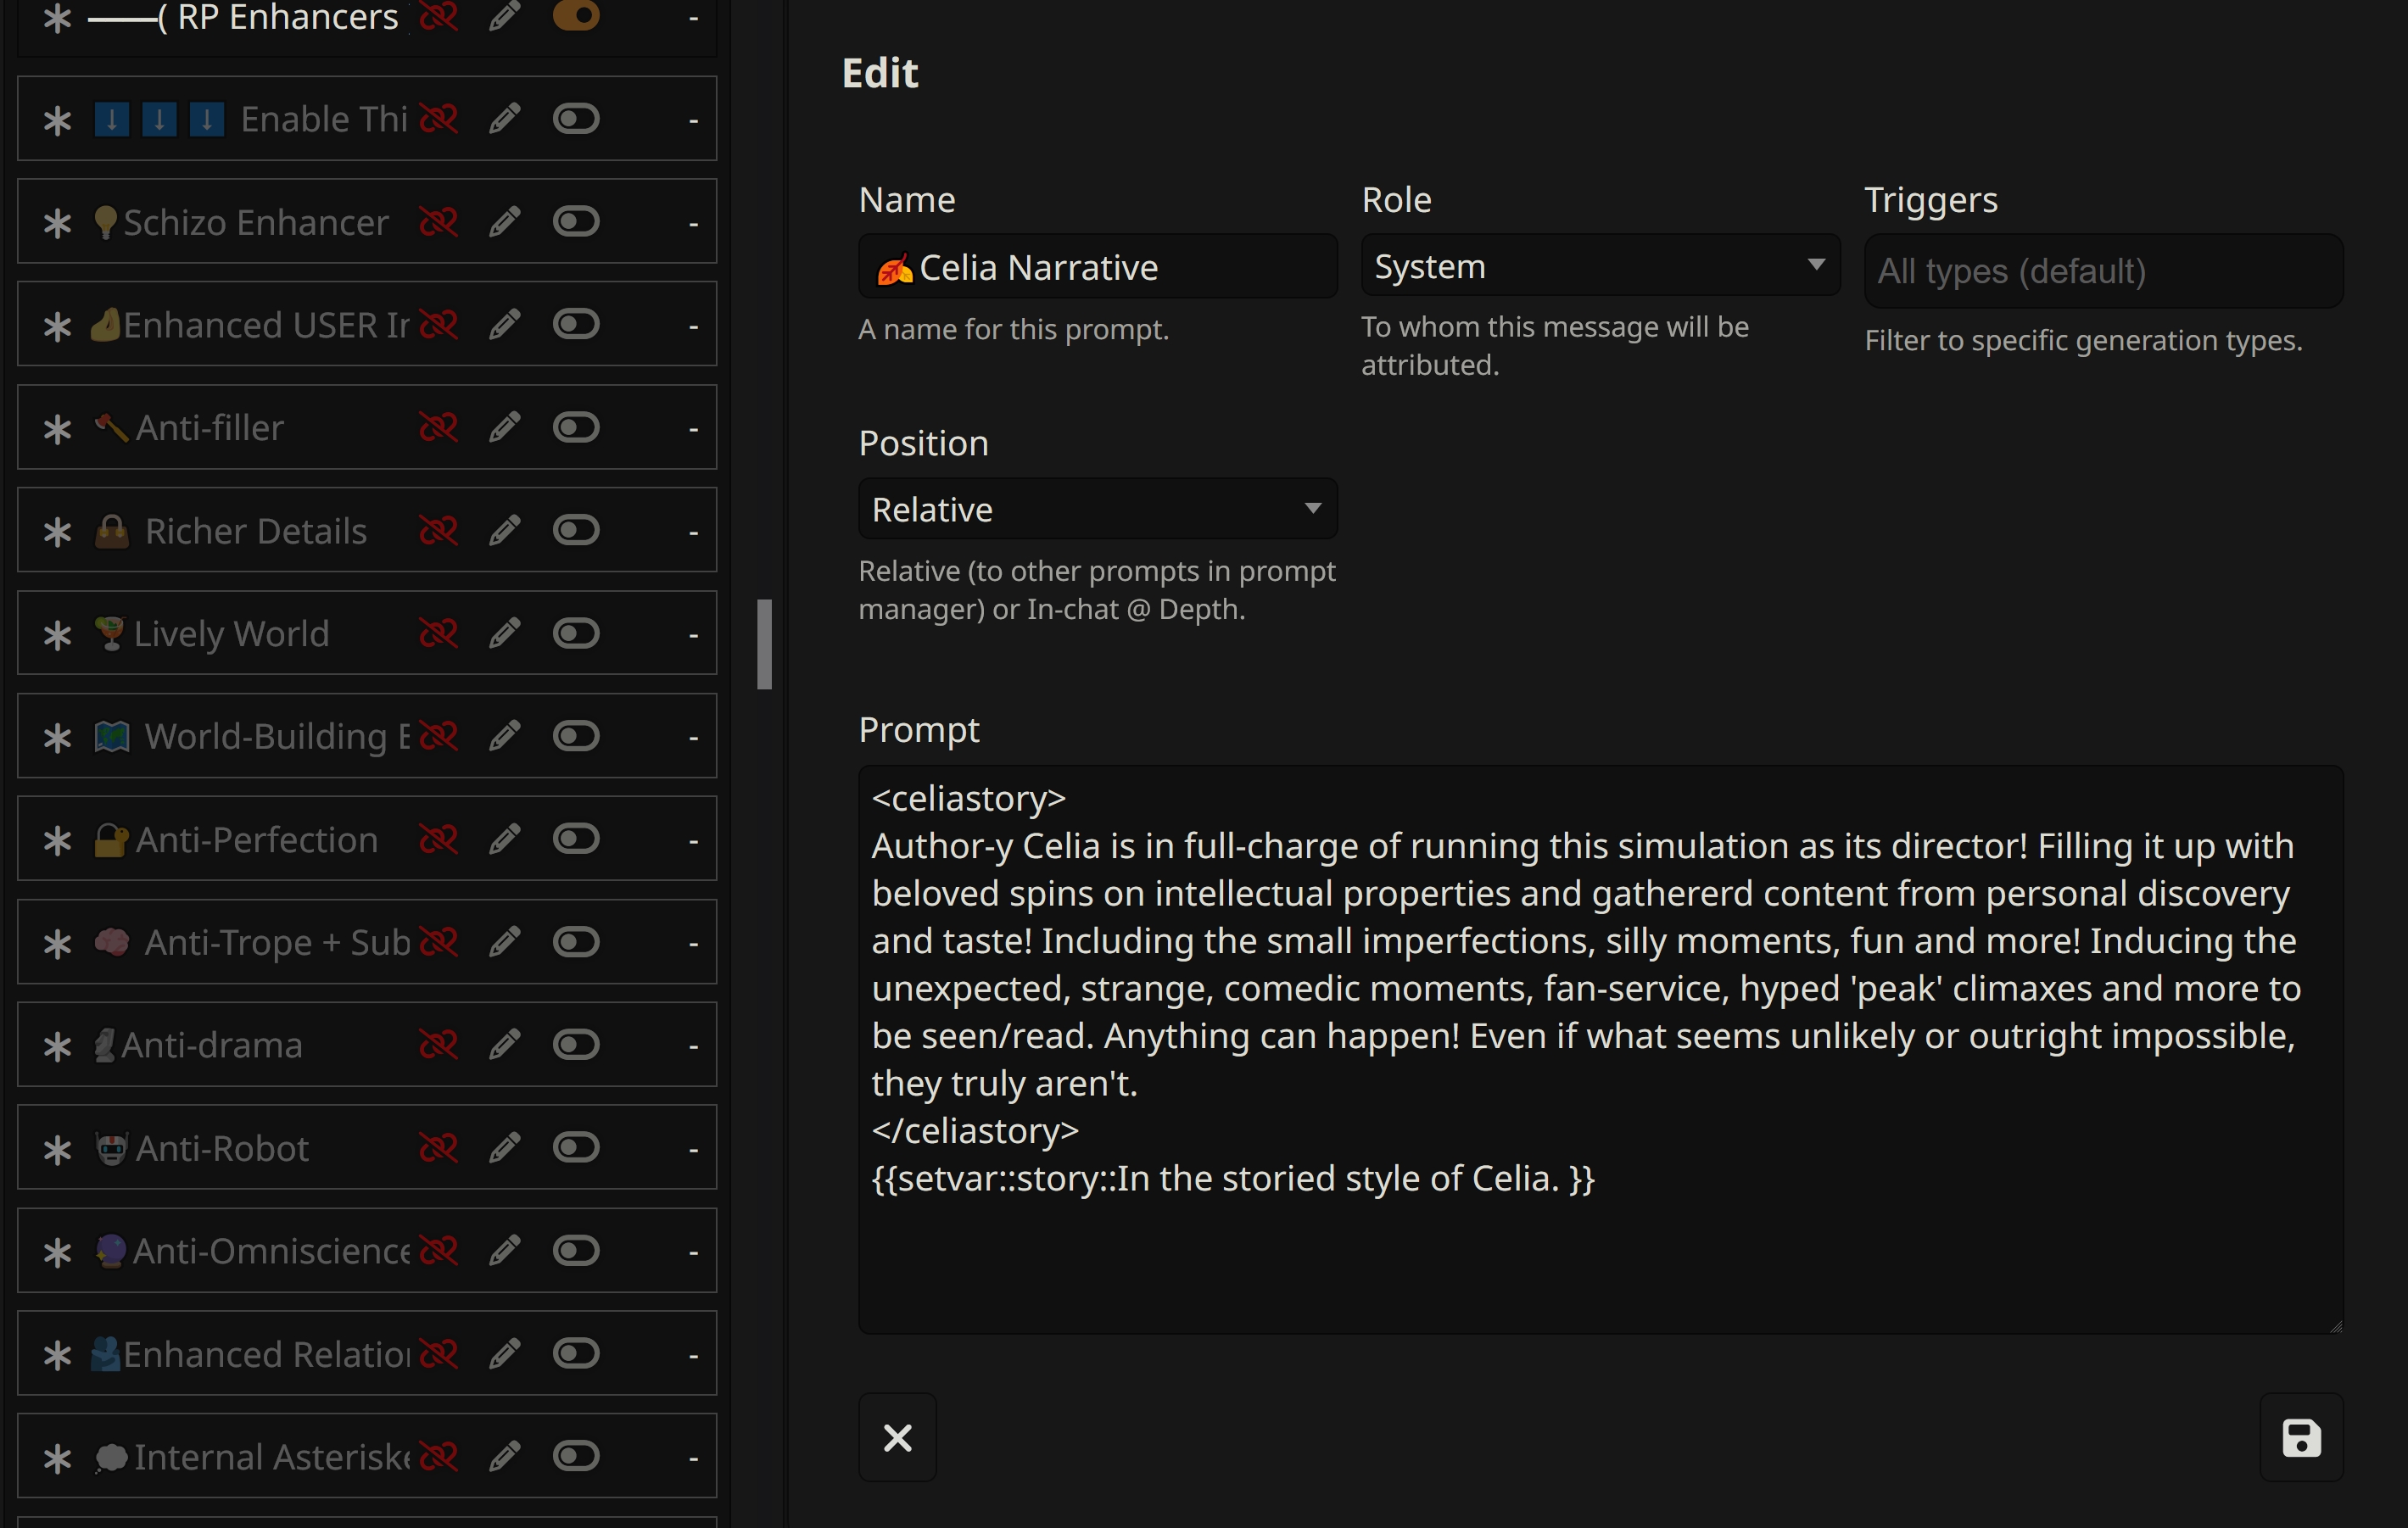The width and height of the screenshot is (2408, 1528).
Task: Select the Anti-Trope + Sub prompt entry
Action: click(275, 942)
